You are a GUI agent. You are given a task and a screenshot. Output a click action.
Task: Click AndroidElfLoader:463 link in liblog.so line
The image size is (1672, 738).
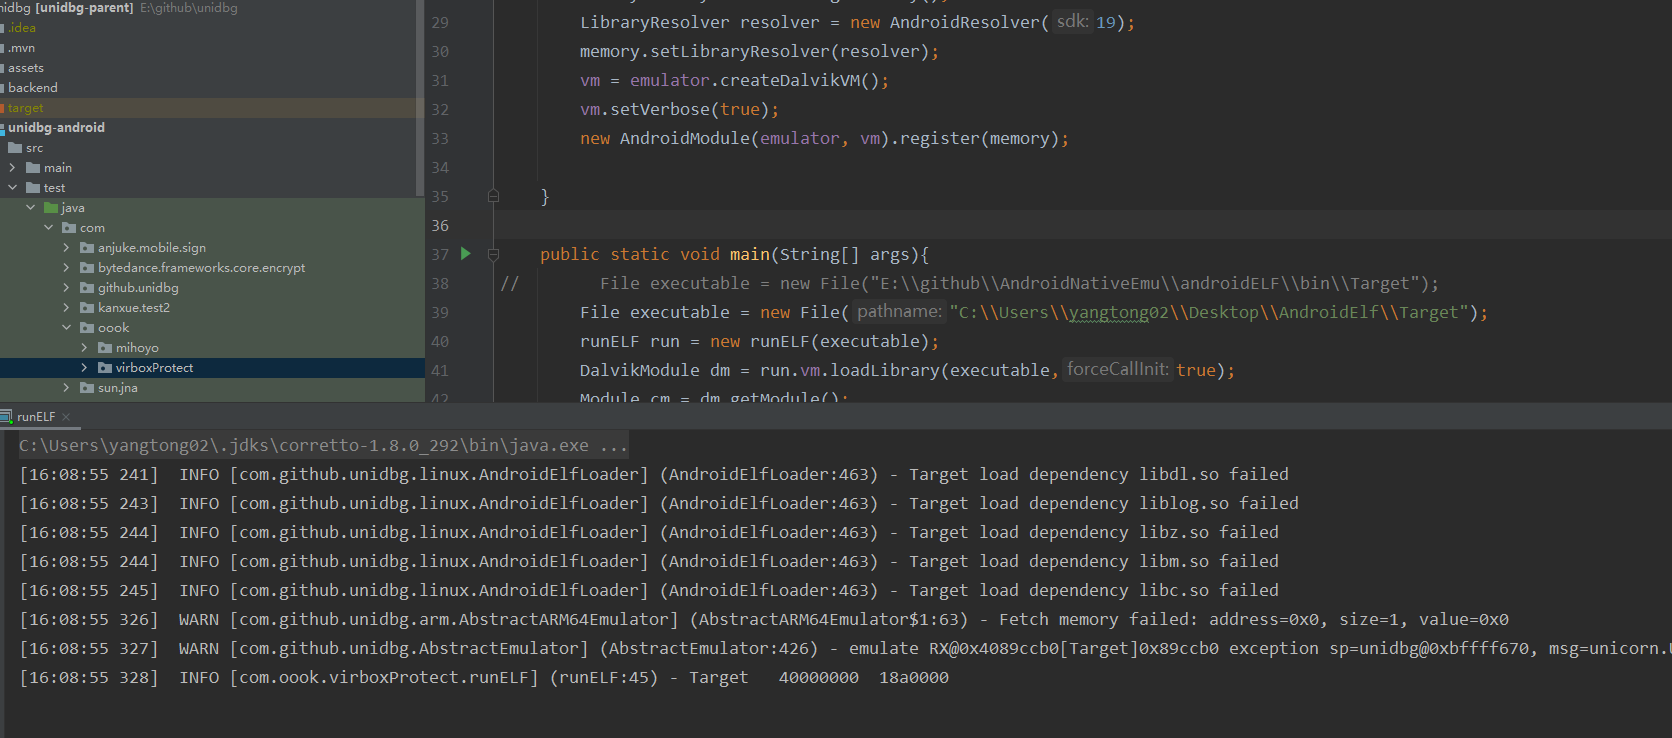click(x=768, y=504)
